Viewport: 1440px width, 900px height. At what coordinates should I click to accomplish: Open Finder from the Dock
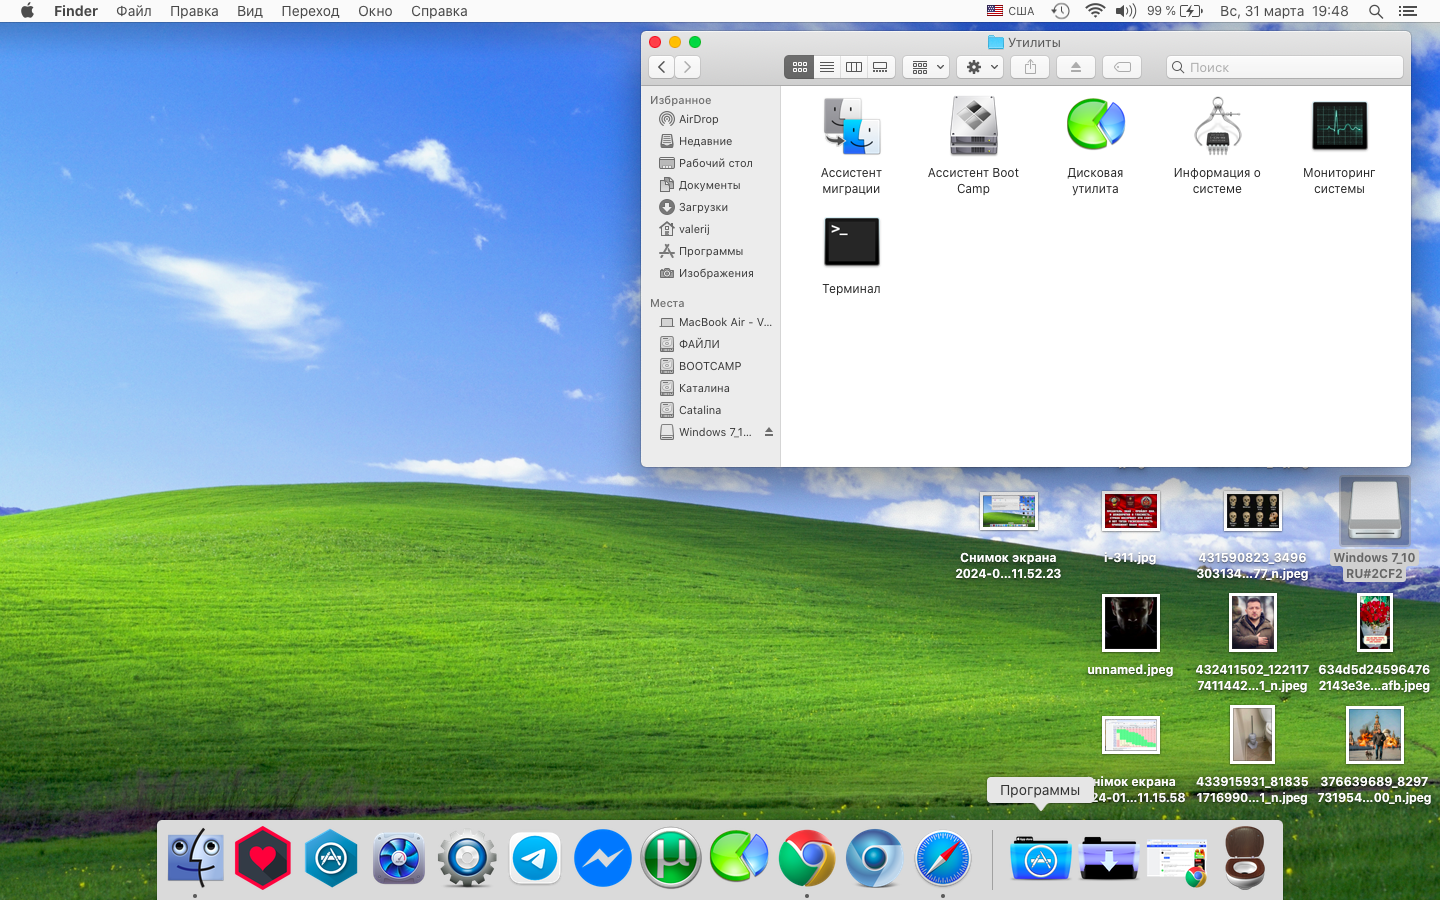tap(195, 858)
